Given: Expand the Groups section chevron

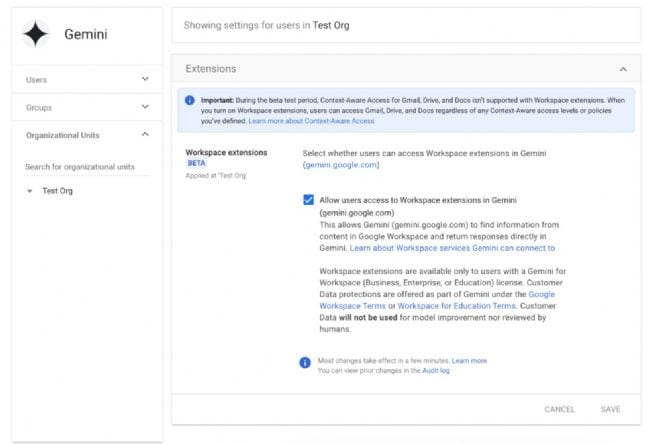Looking at the screenshot, I should click(x=145, y=107).
